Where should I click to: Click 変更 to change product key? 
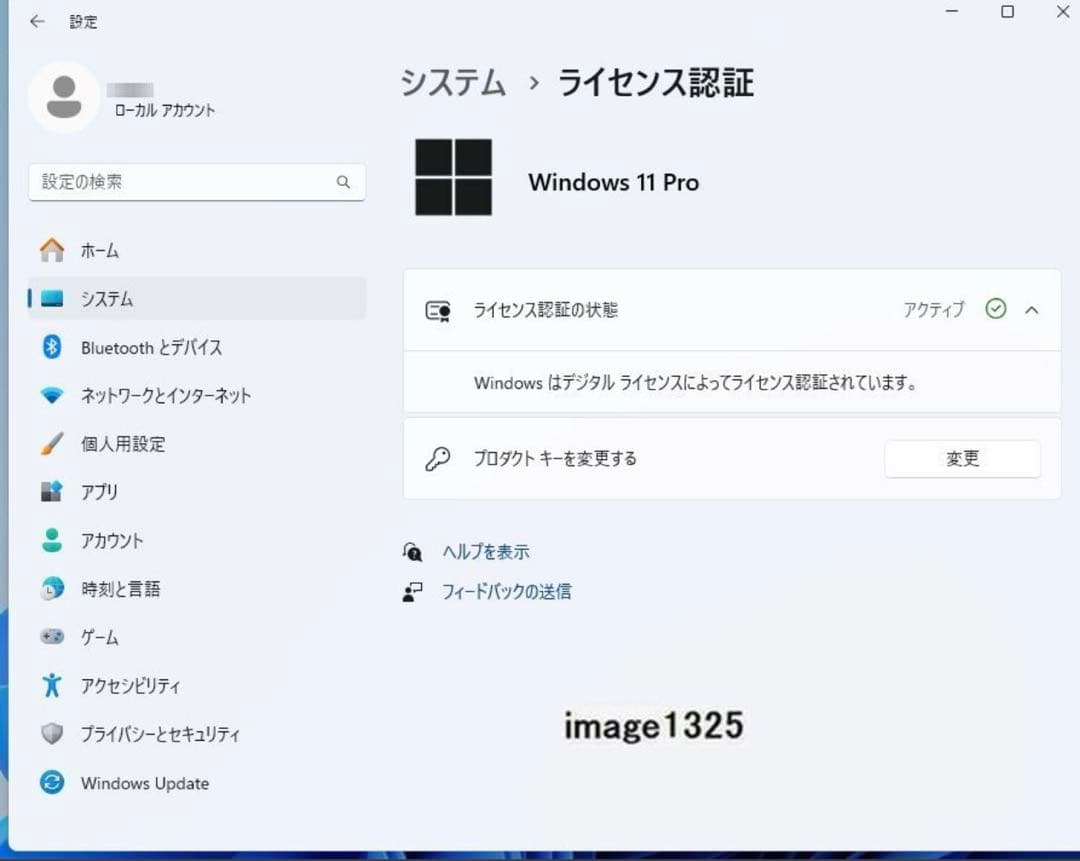pyautogui.click(x=961, y=458)
